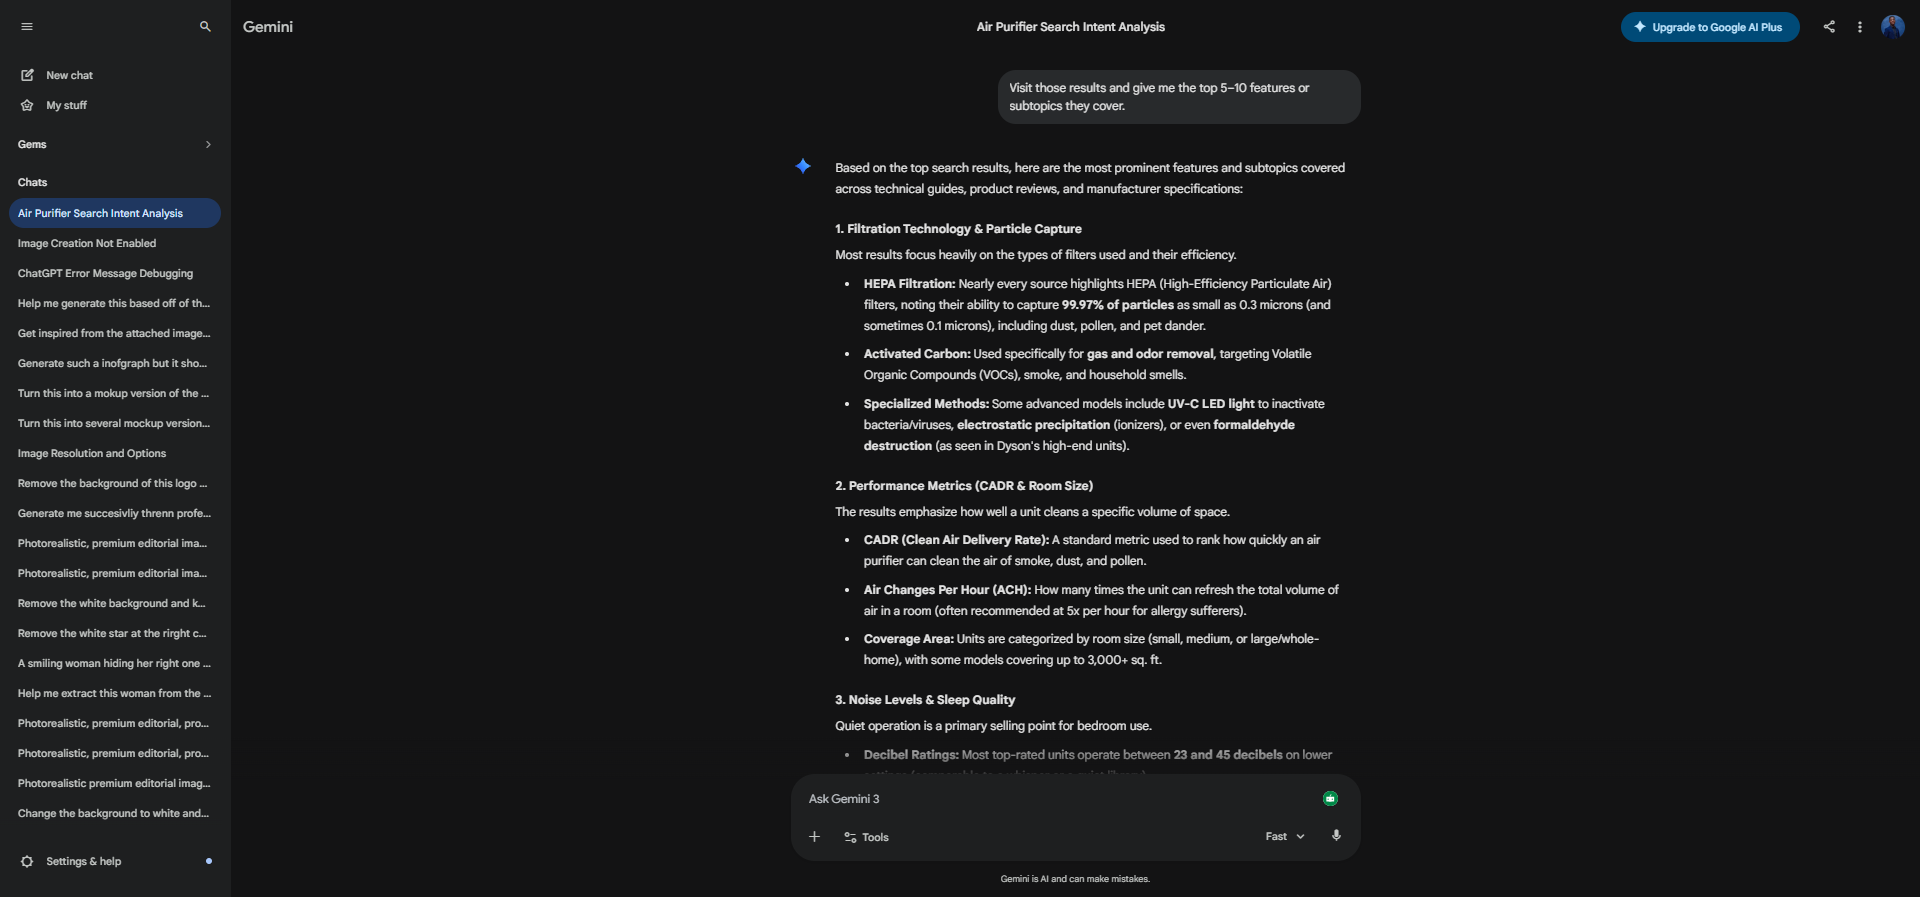Select the Air Purifier Search Intent Analysis chat
The image size is (1920, 897).
point(101,213)
